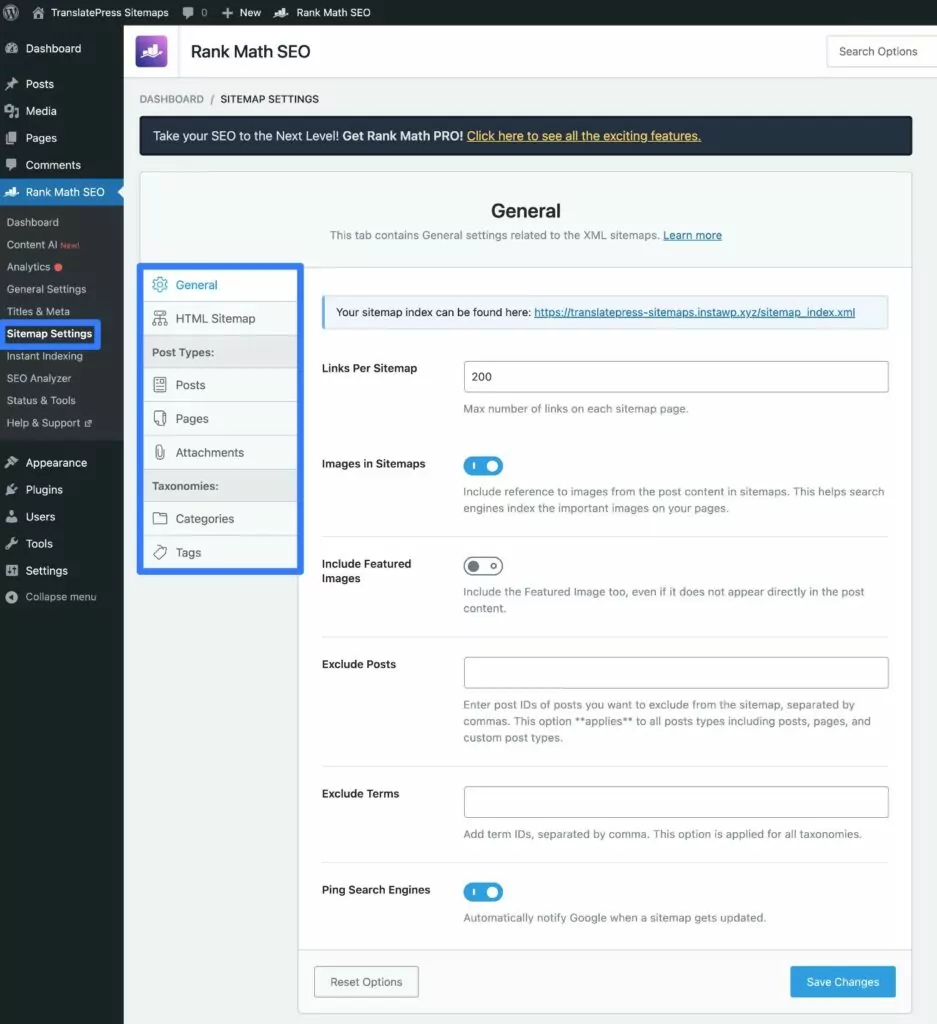Click the Save Changes button
The image size is (937, 1024).
coord(842,982)
